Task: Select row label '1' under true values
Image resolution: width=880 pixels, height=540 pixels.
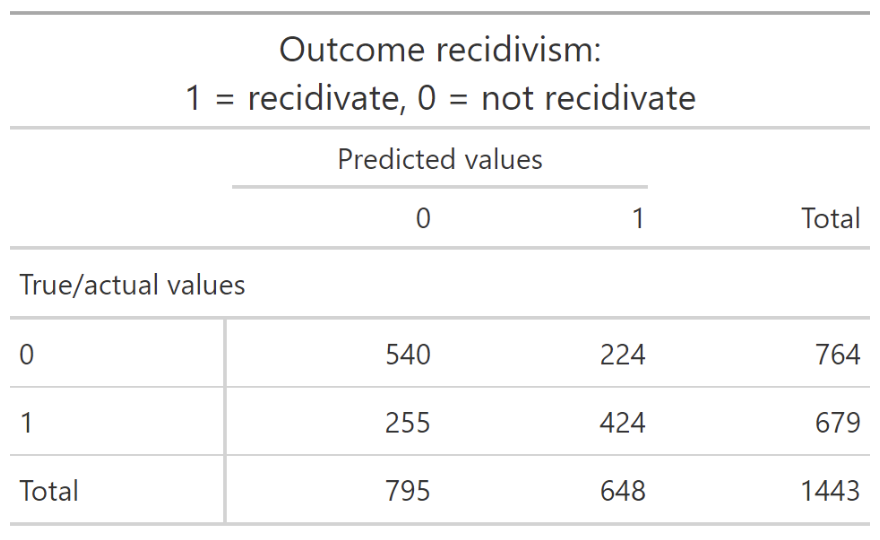Action: [26, 422]
